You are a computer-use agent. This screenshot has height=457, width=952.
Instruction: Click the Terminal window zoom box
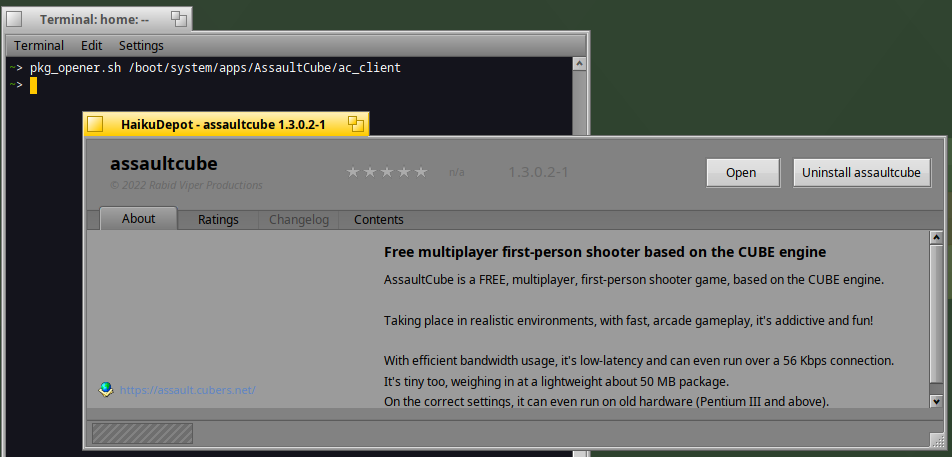click(x=178, y=19)
